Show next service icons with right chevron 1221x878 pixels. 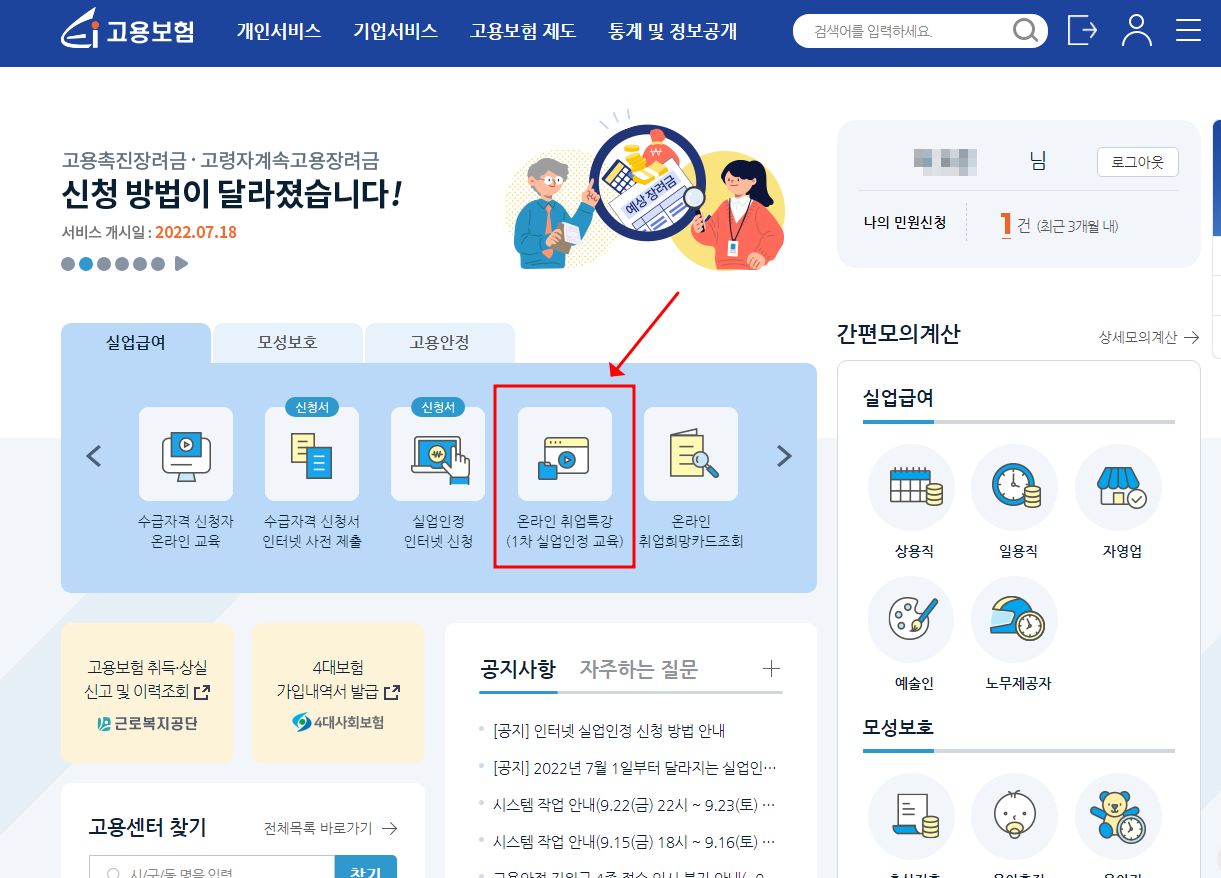(784, 457)
